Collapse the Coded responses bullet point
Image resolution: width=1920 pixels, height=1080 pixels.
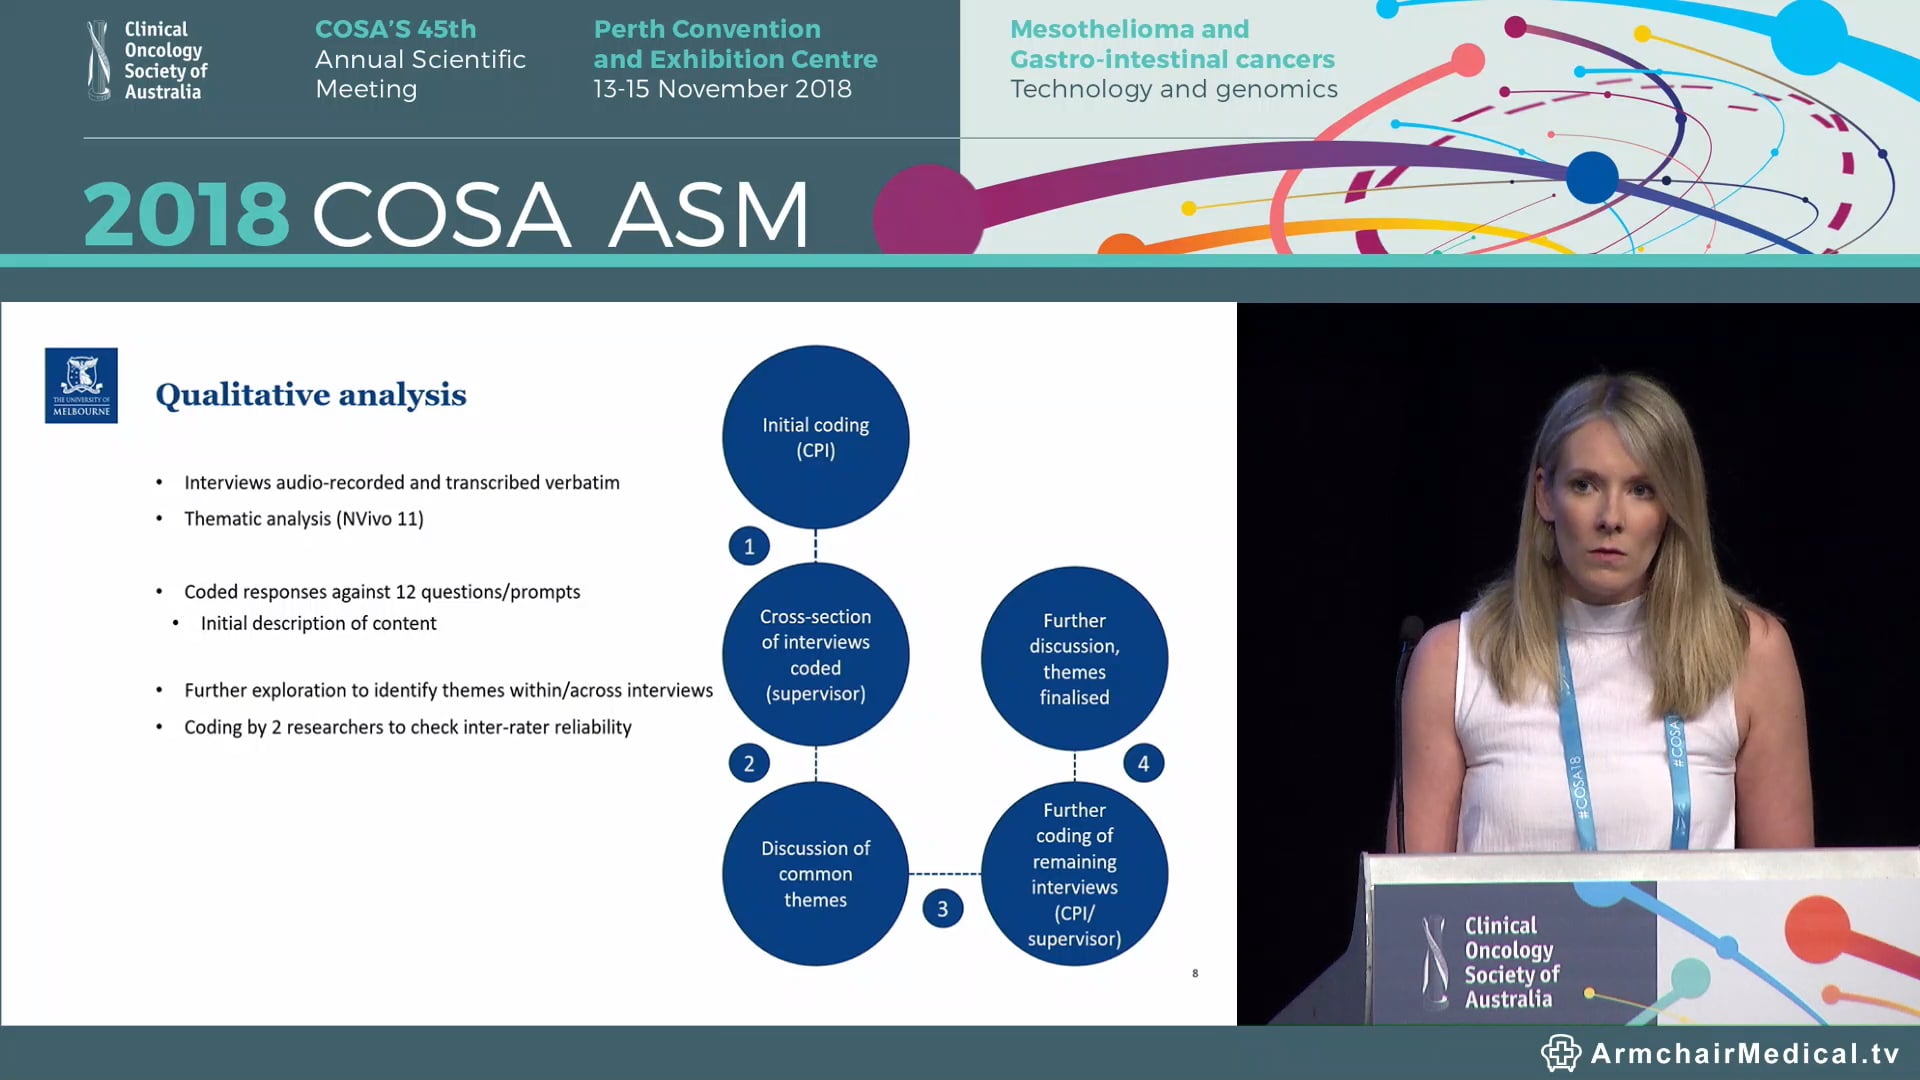[382, 591]
